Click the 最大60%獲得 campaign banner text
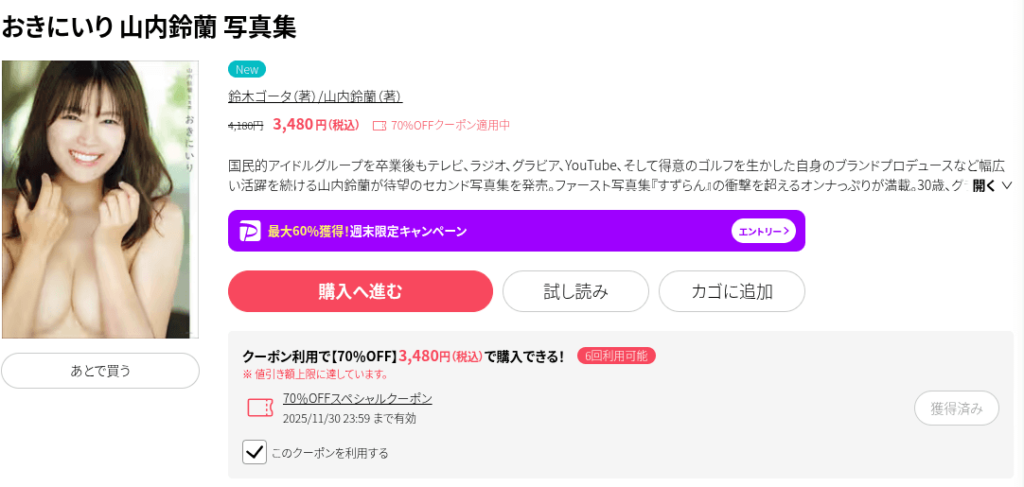This screenshot has width=1024, height=487. tap(367, 231)
